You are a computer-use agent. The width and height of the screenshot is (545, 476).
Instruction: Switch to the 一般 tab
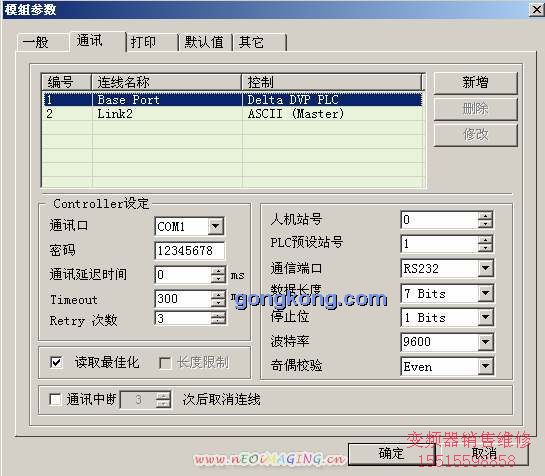42,42
